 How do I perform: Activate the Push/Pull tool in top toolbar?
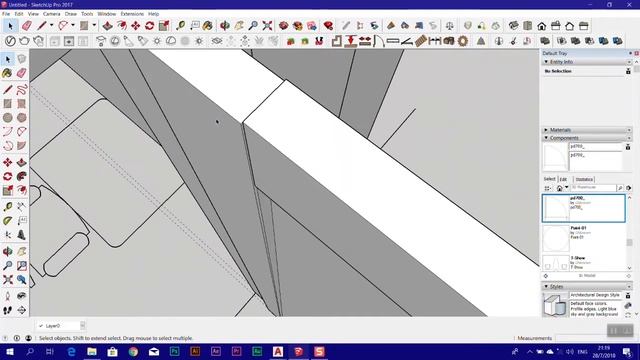pos(107,26)
